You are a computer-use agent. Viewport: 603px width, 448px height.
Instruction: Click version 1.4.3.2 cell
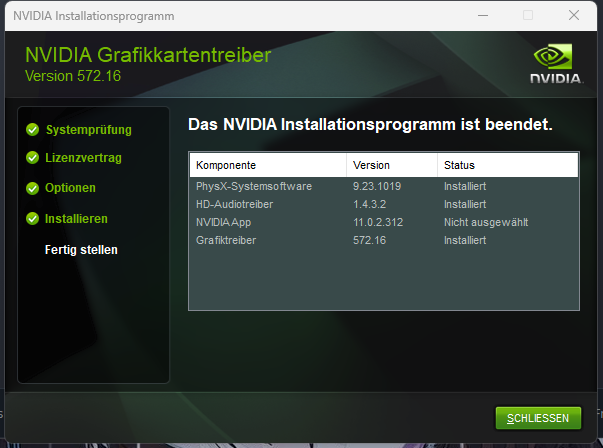click(370, 204)
